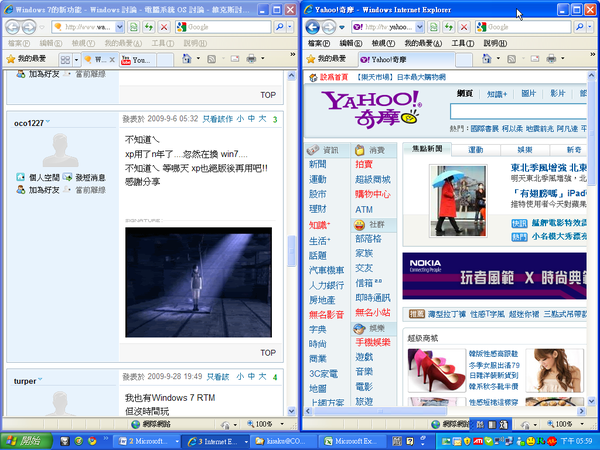Click the Forward button in the Yahoo IE window
Image resolution: width=600 pixels, height=450 pixels.
[x=329, y=27]
